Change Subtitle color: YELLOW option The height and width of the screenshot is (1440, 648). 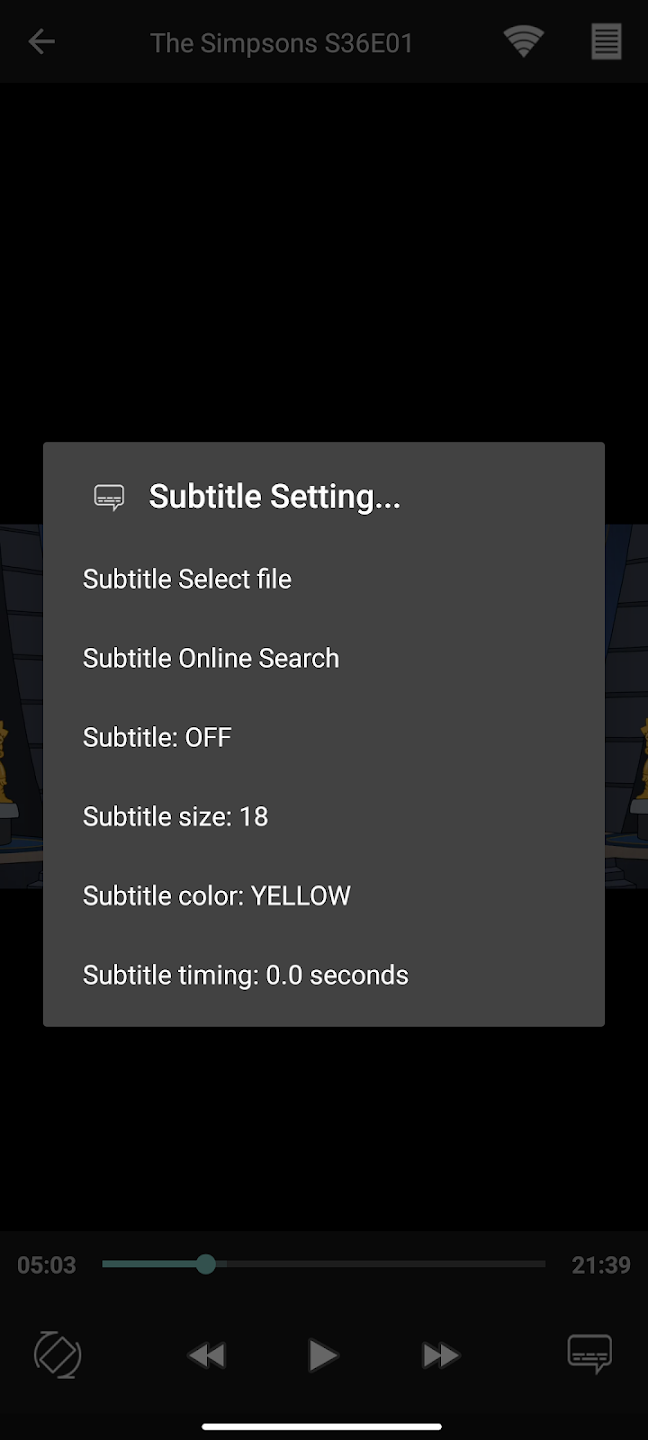pyautogui.click(x=324, y=896)
